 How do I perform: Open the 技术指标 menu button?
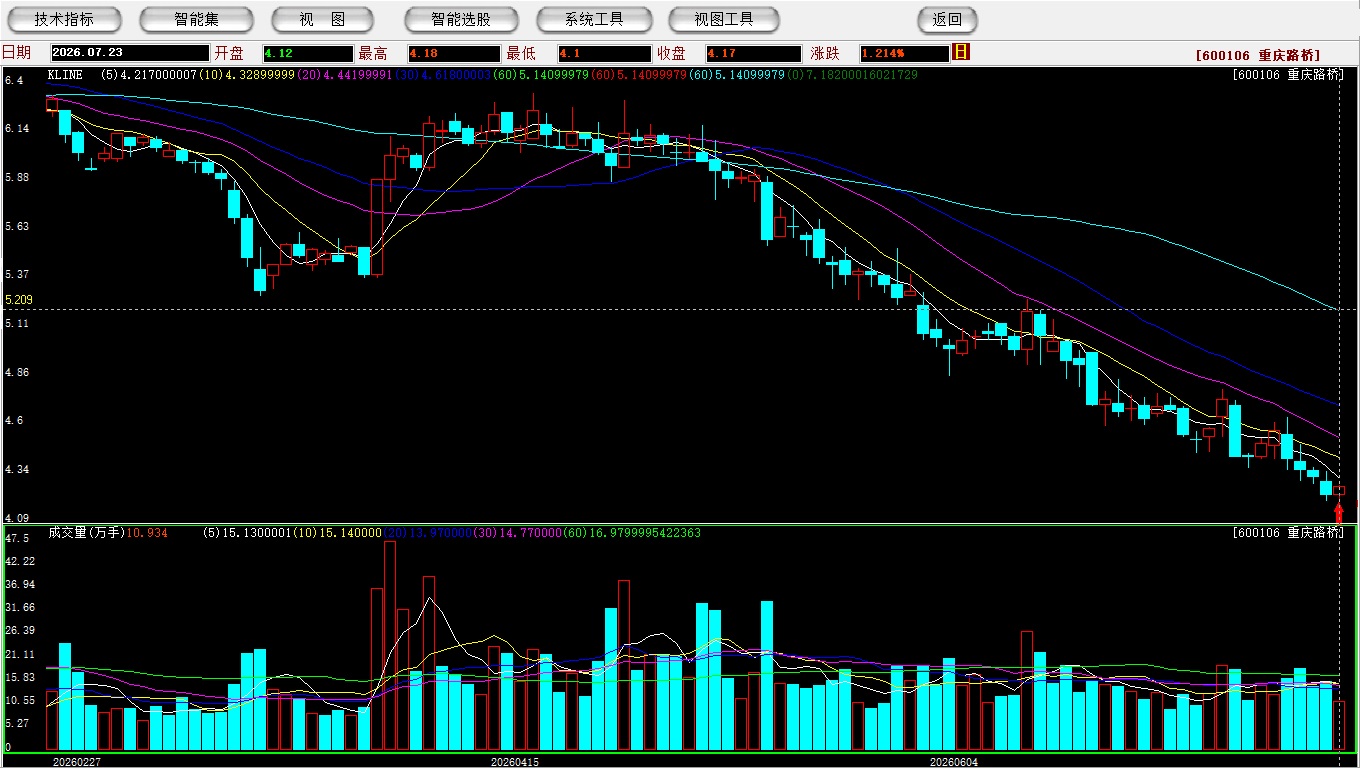tap(64, 19)
